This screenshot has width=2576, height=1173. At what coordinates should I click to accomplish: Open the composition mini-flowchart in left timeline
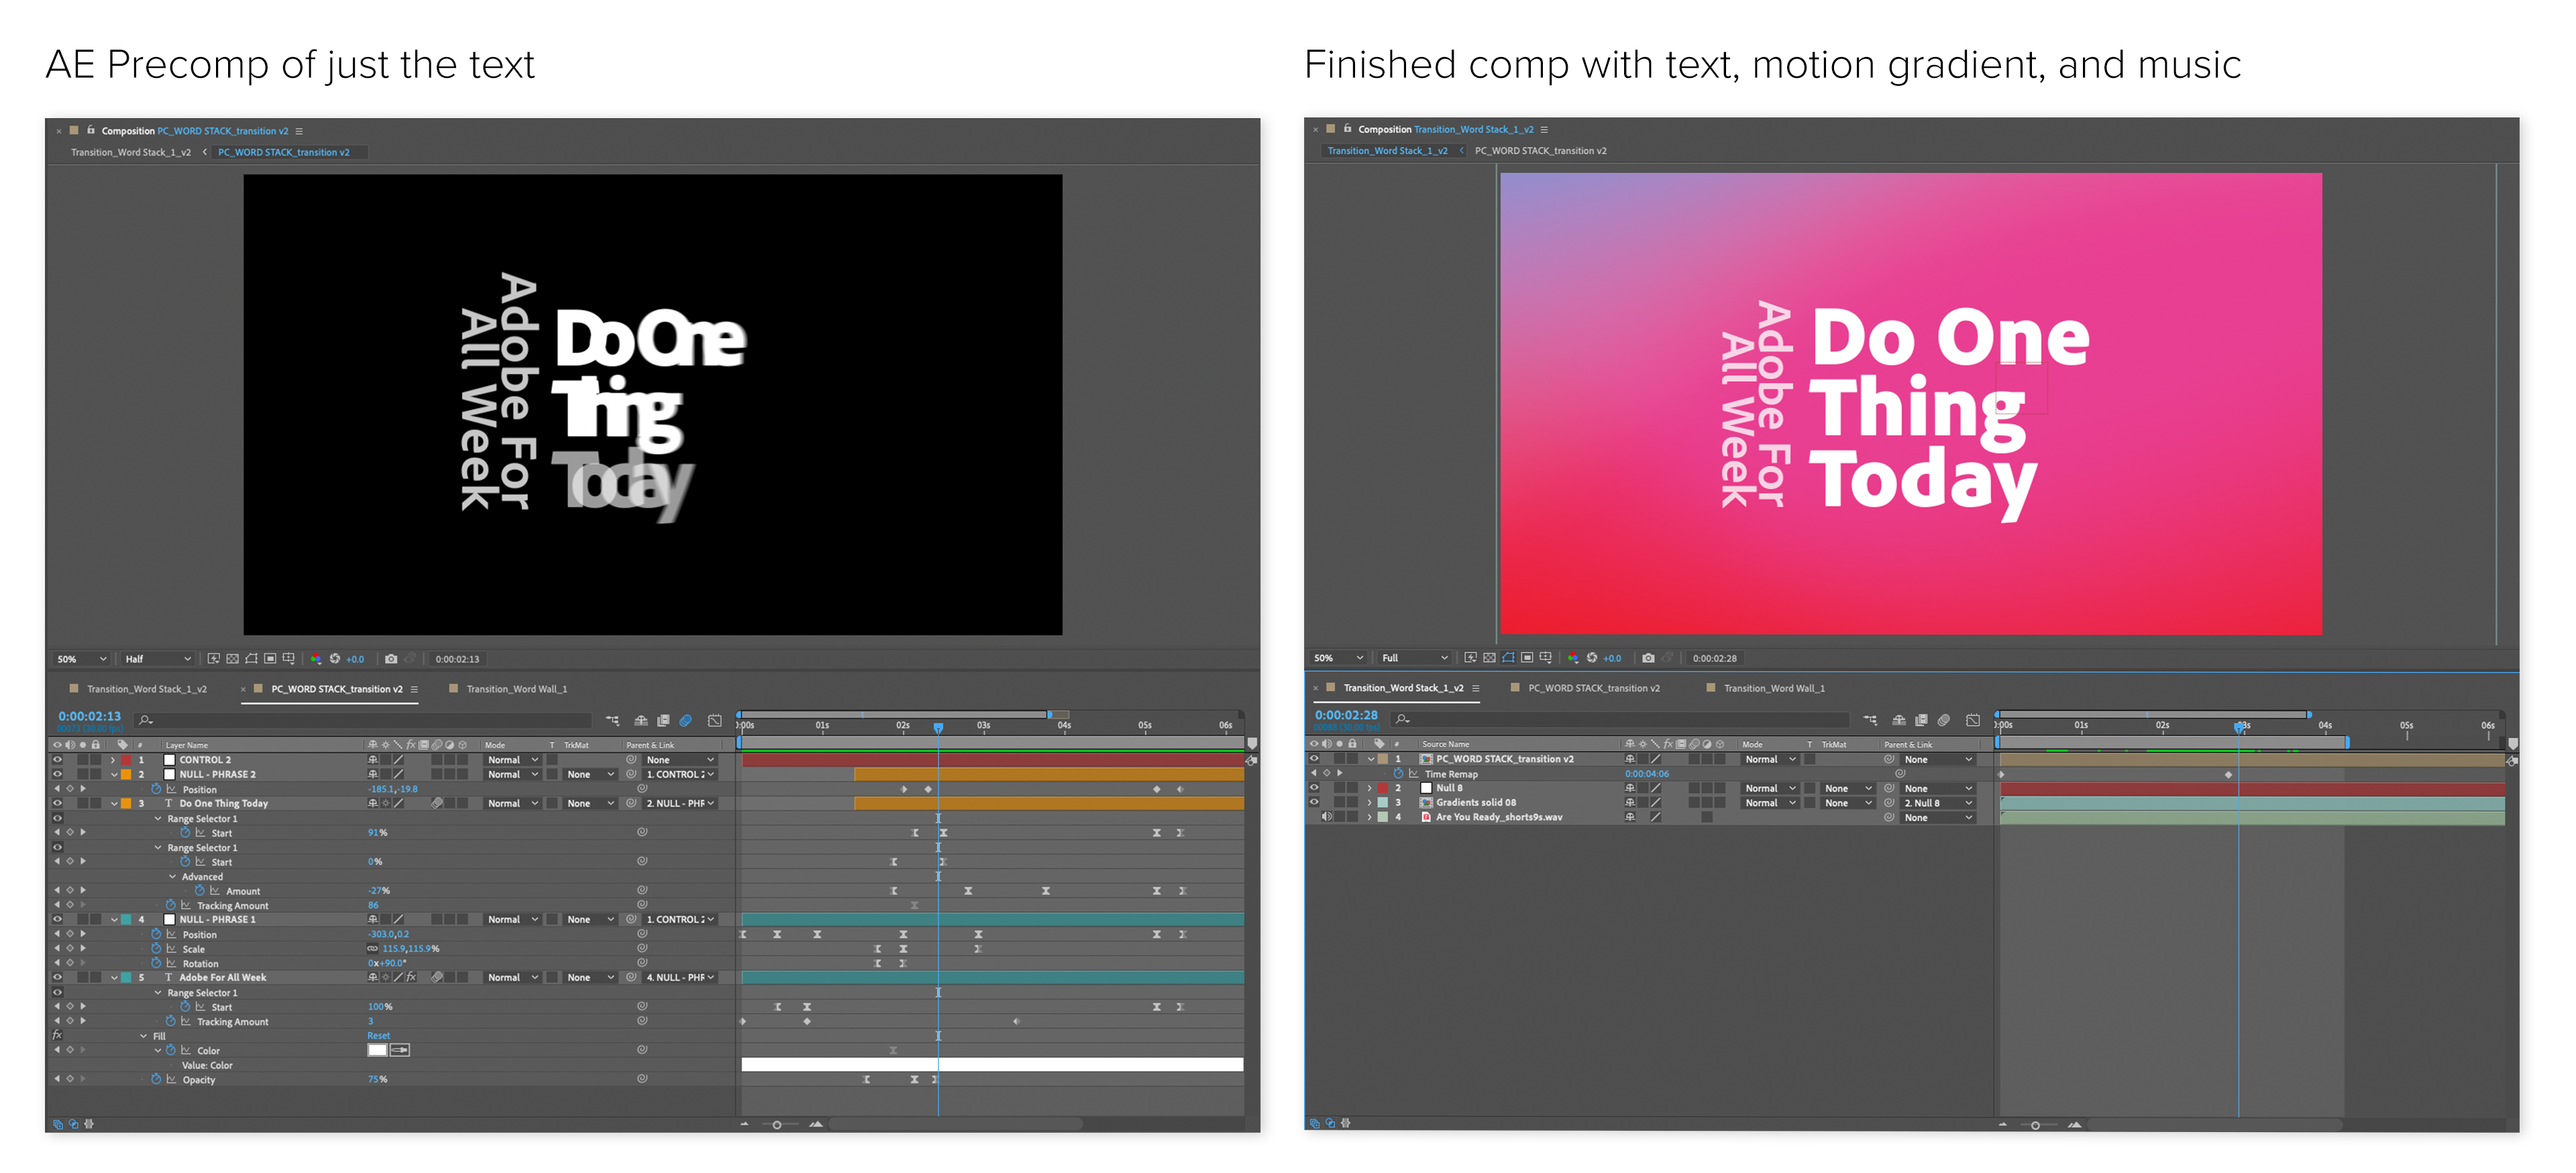[613, 720]
